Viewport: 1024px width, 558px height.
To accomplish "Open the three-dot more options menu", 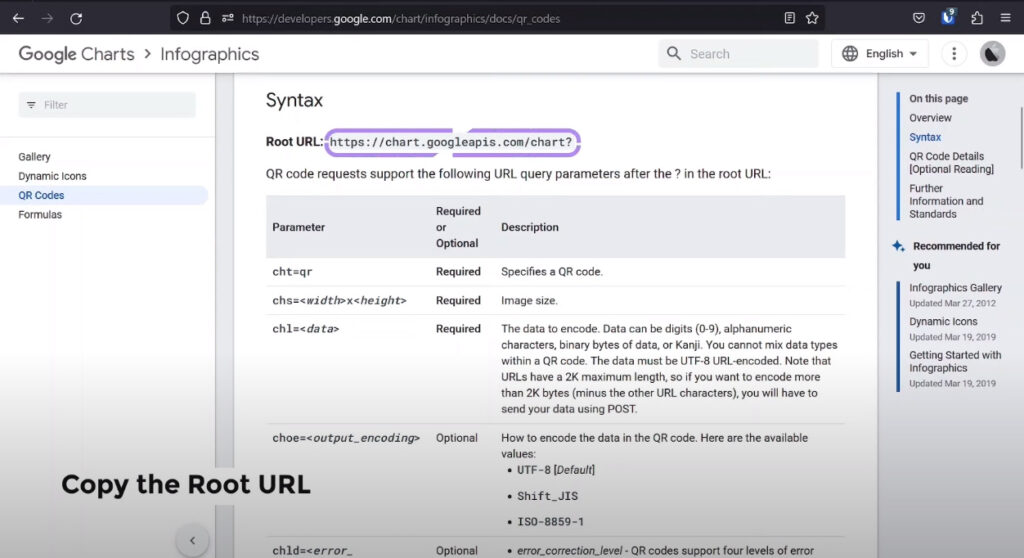I will click(x=954, y=54).
